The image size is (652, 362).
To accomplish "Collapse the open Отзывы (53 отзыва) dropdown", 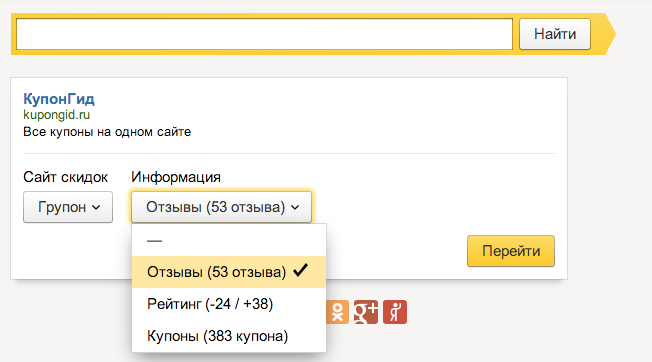I will [221, 207].
